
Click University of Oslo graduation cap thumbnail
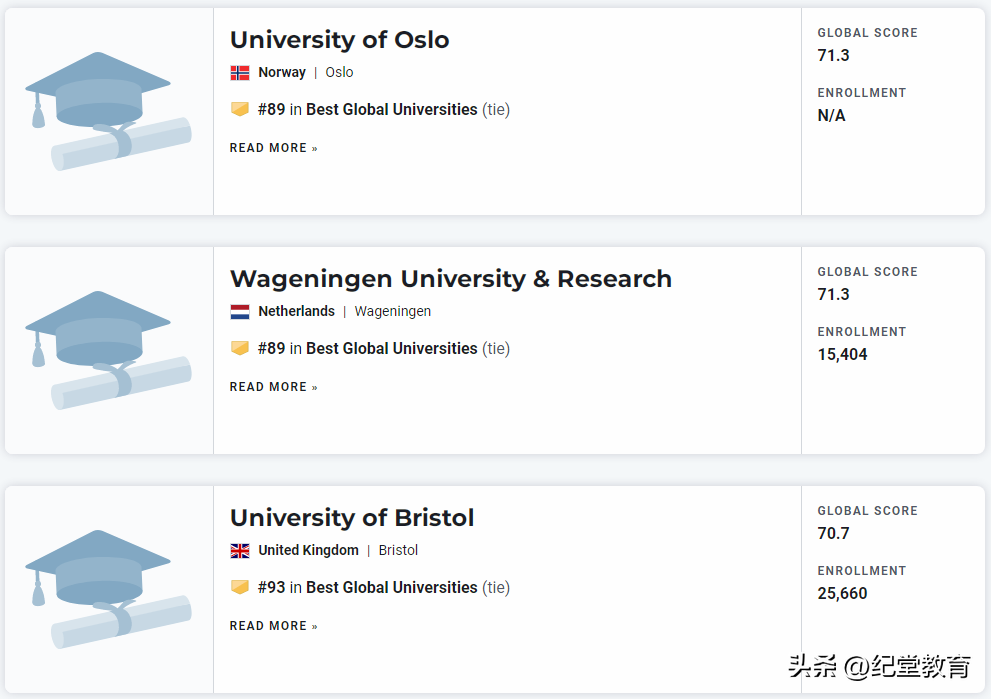click(x=108, y=111)
